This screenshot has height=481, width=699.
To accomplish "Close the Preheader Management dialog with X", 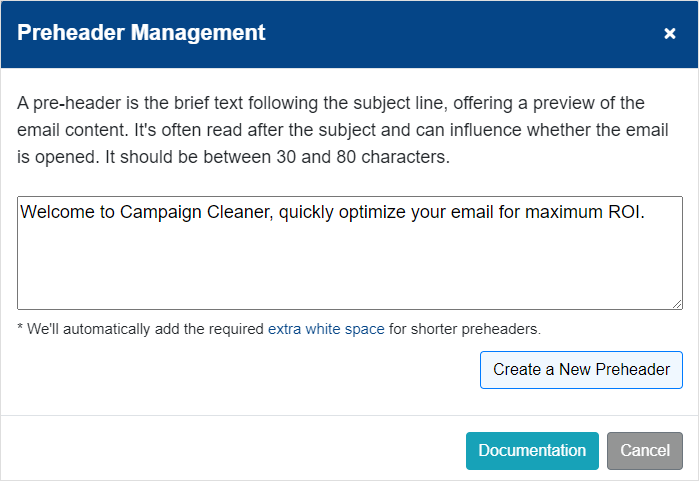I will tap(670, 33).
